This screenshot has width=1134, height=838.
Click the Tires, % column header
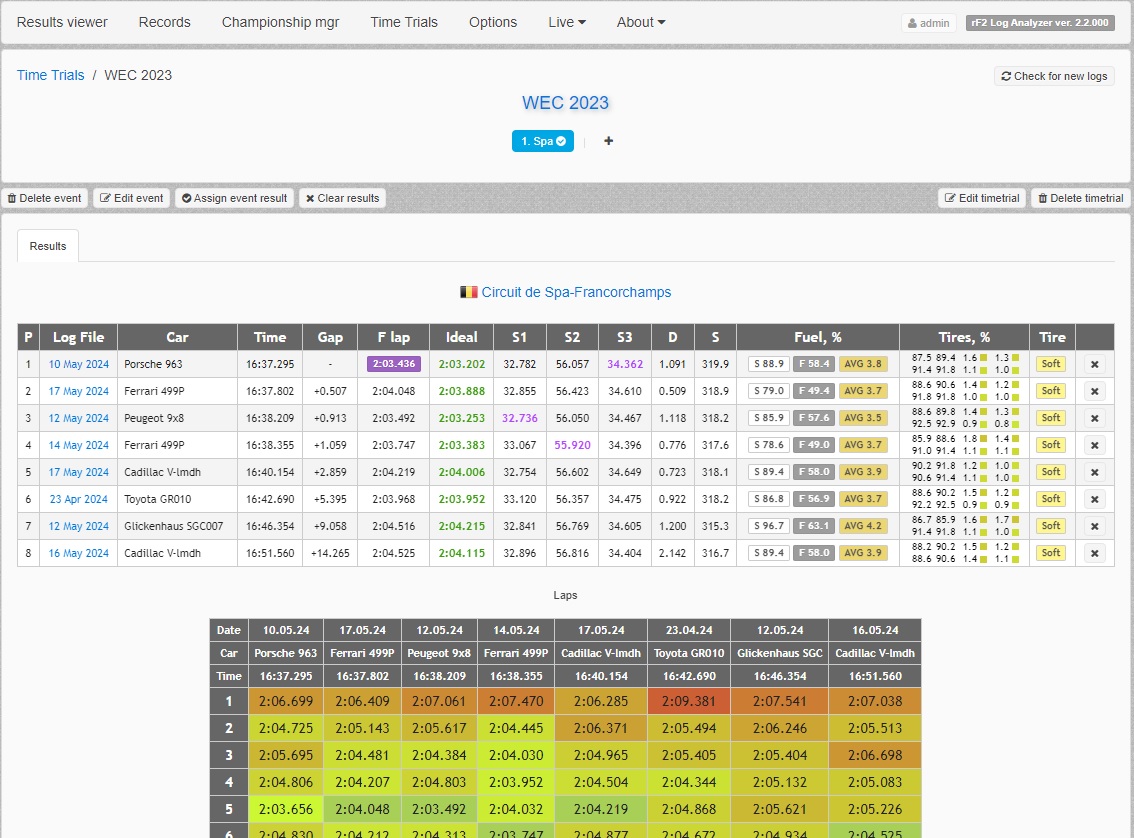point(964,337)
